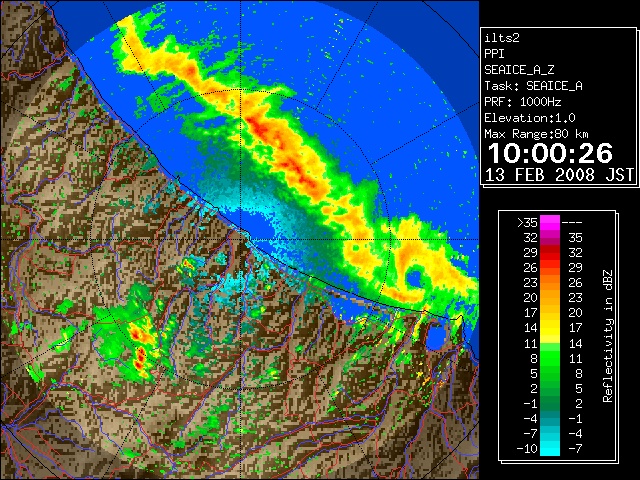Select the 'SEAICE_A_Z' product name text
The height and width of the screenshot is (480, 640).
point(519,70)
